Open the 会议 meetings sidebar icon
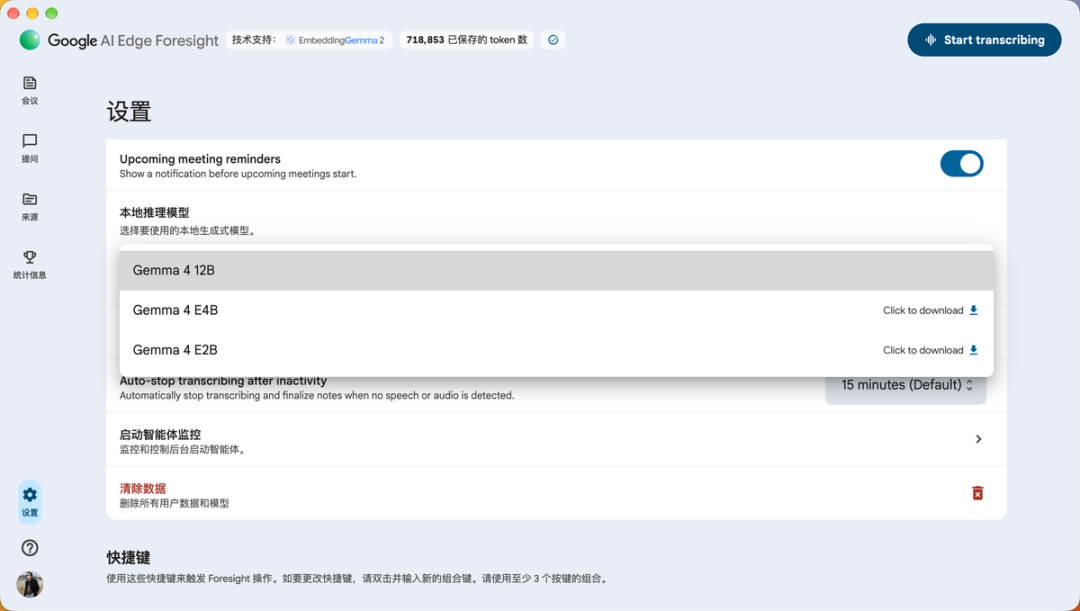Viewport: 1080px width, 611px height. (x=30, y=83)
